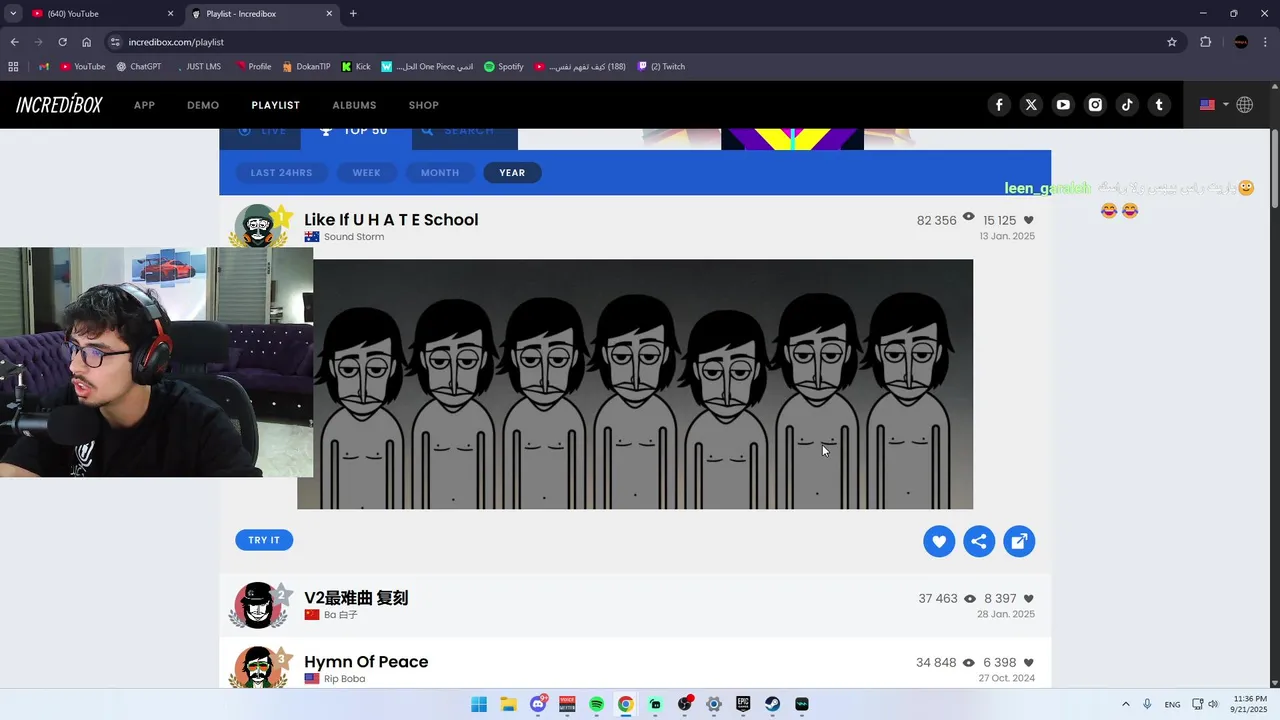Image resolution: width=1280 pixels, height=720 pixels.
Task: Open APP in the navigation menu
Action: 145,105
